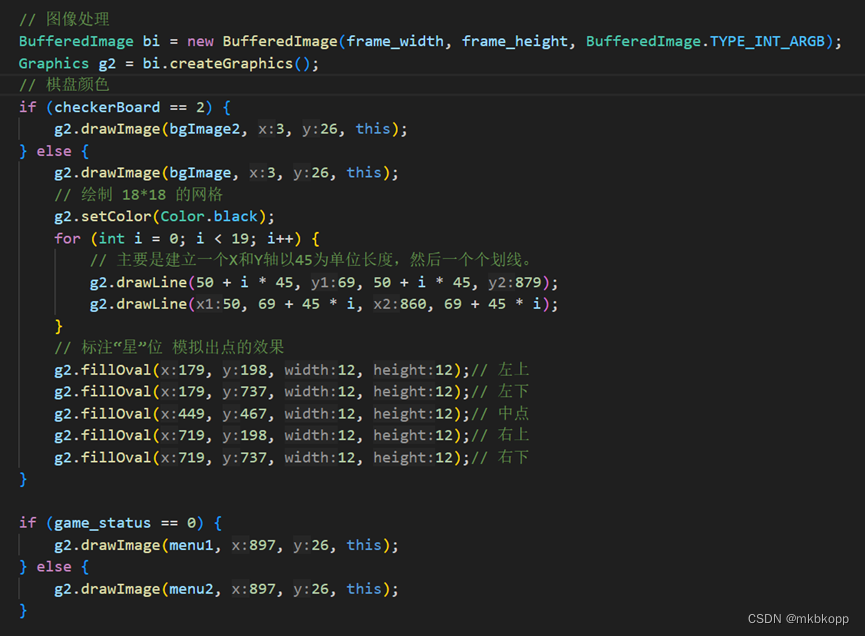Click 'Color.black' in setColor call

coord(209,216)
